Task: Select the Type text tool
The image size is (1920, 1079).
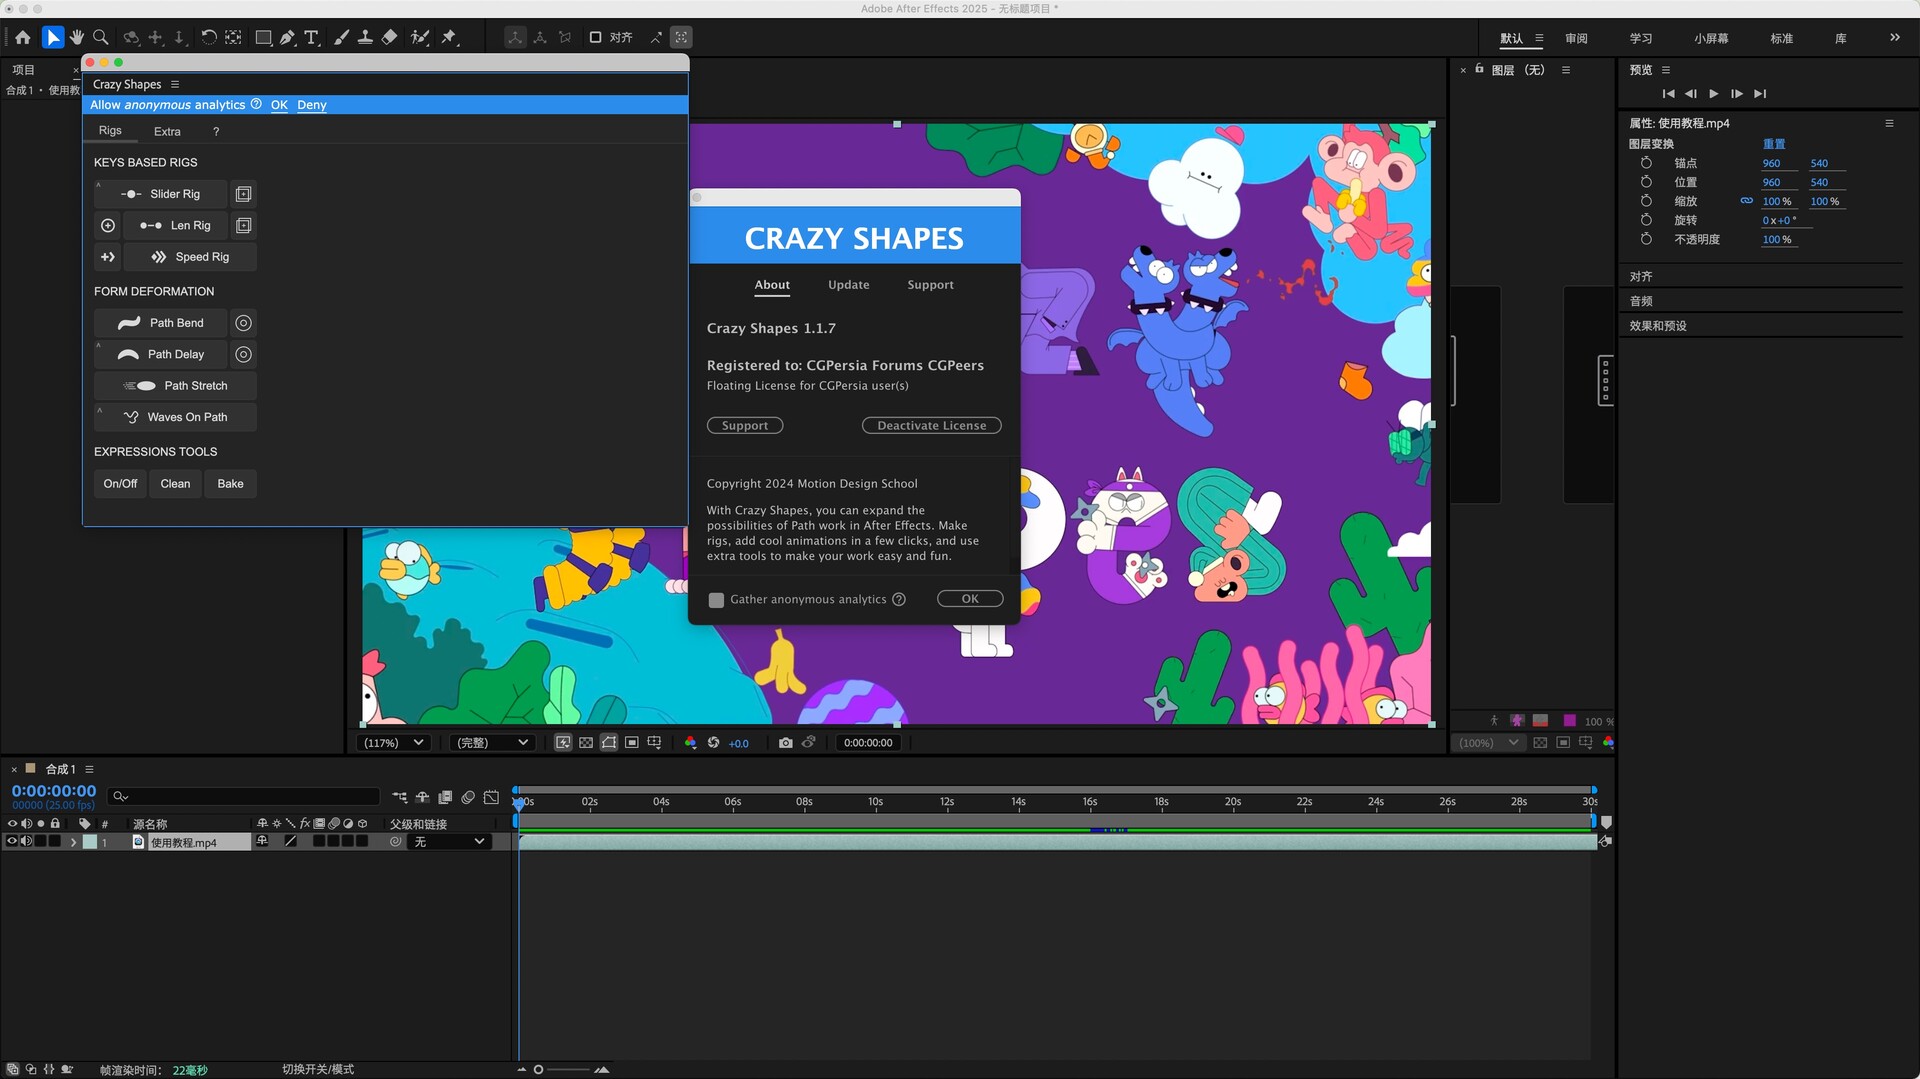Action: click(312, 37)
